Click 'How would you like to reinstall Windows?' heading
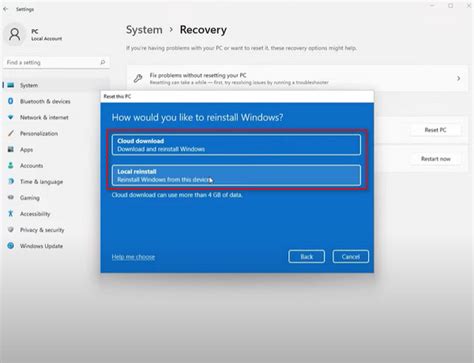The height and width of the screenshot is (363, 474). [x=197, y=117]
